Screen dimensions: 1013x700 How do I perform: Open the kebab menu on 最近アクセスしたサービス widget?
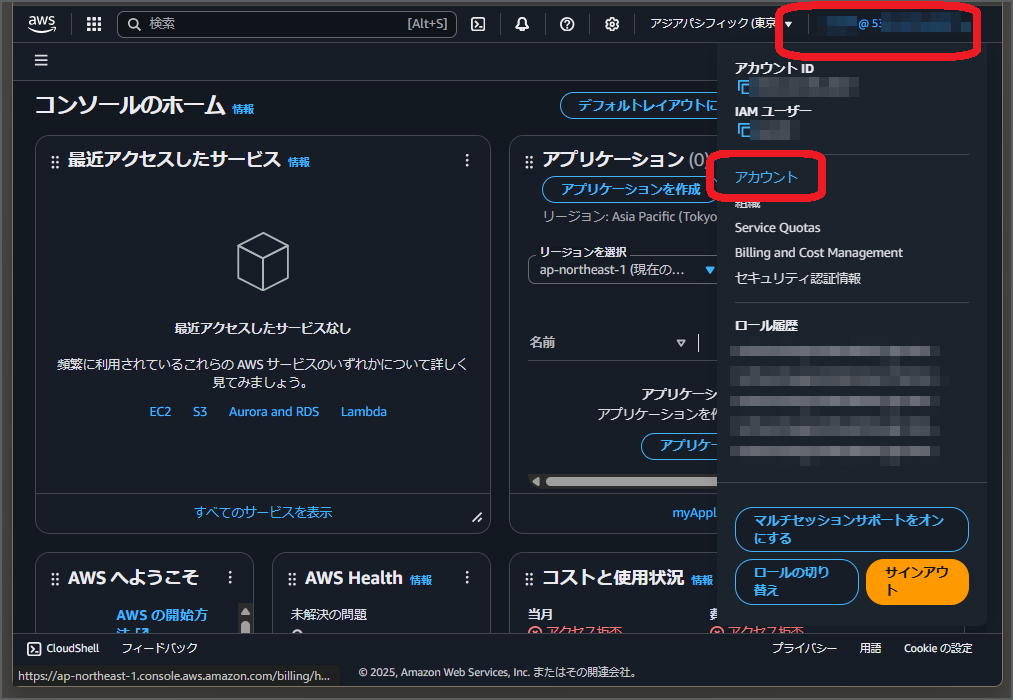tap(466, 160)
